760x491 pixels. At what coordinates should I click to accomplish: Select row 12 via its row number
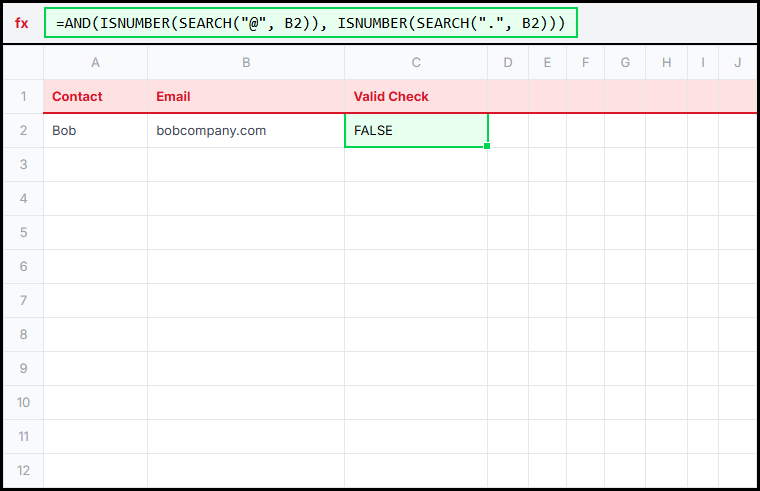pos(23,470)
